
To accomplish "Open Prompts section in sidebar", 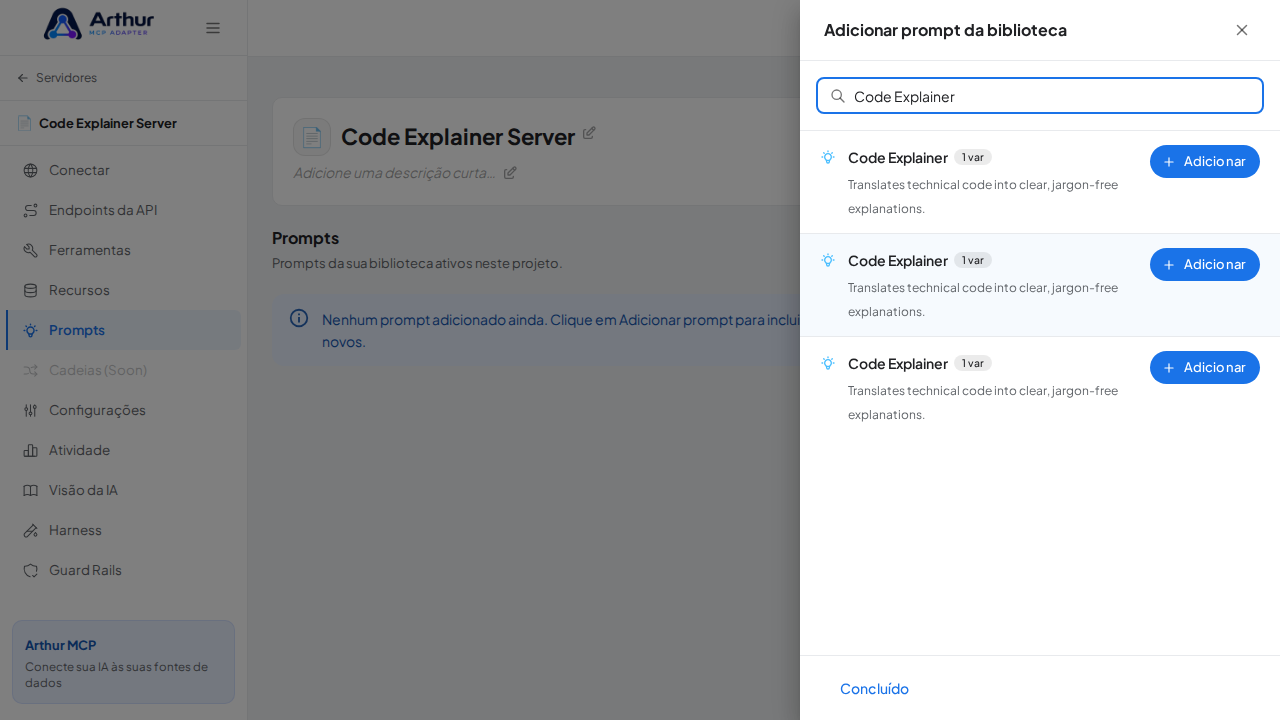I will tap(123, 330).
